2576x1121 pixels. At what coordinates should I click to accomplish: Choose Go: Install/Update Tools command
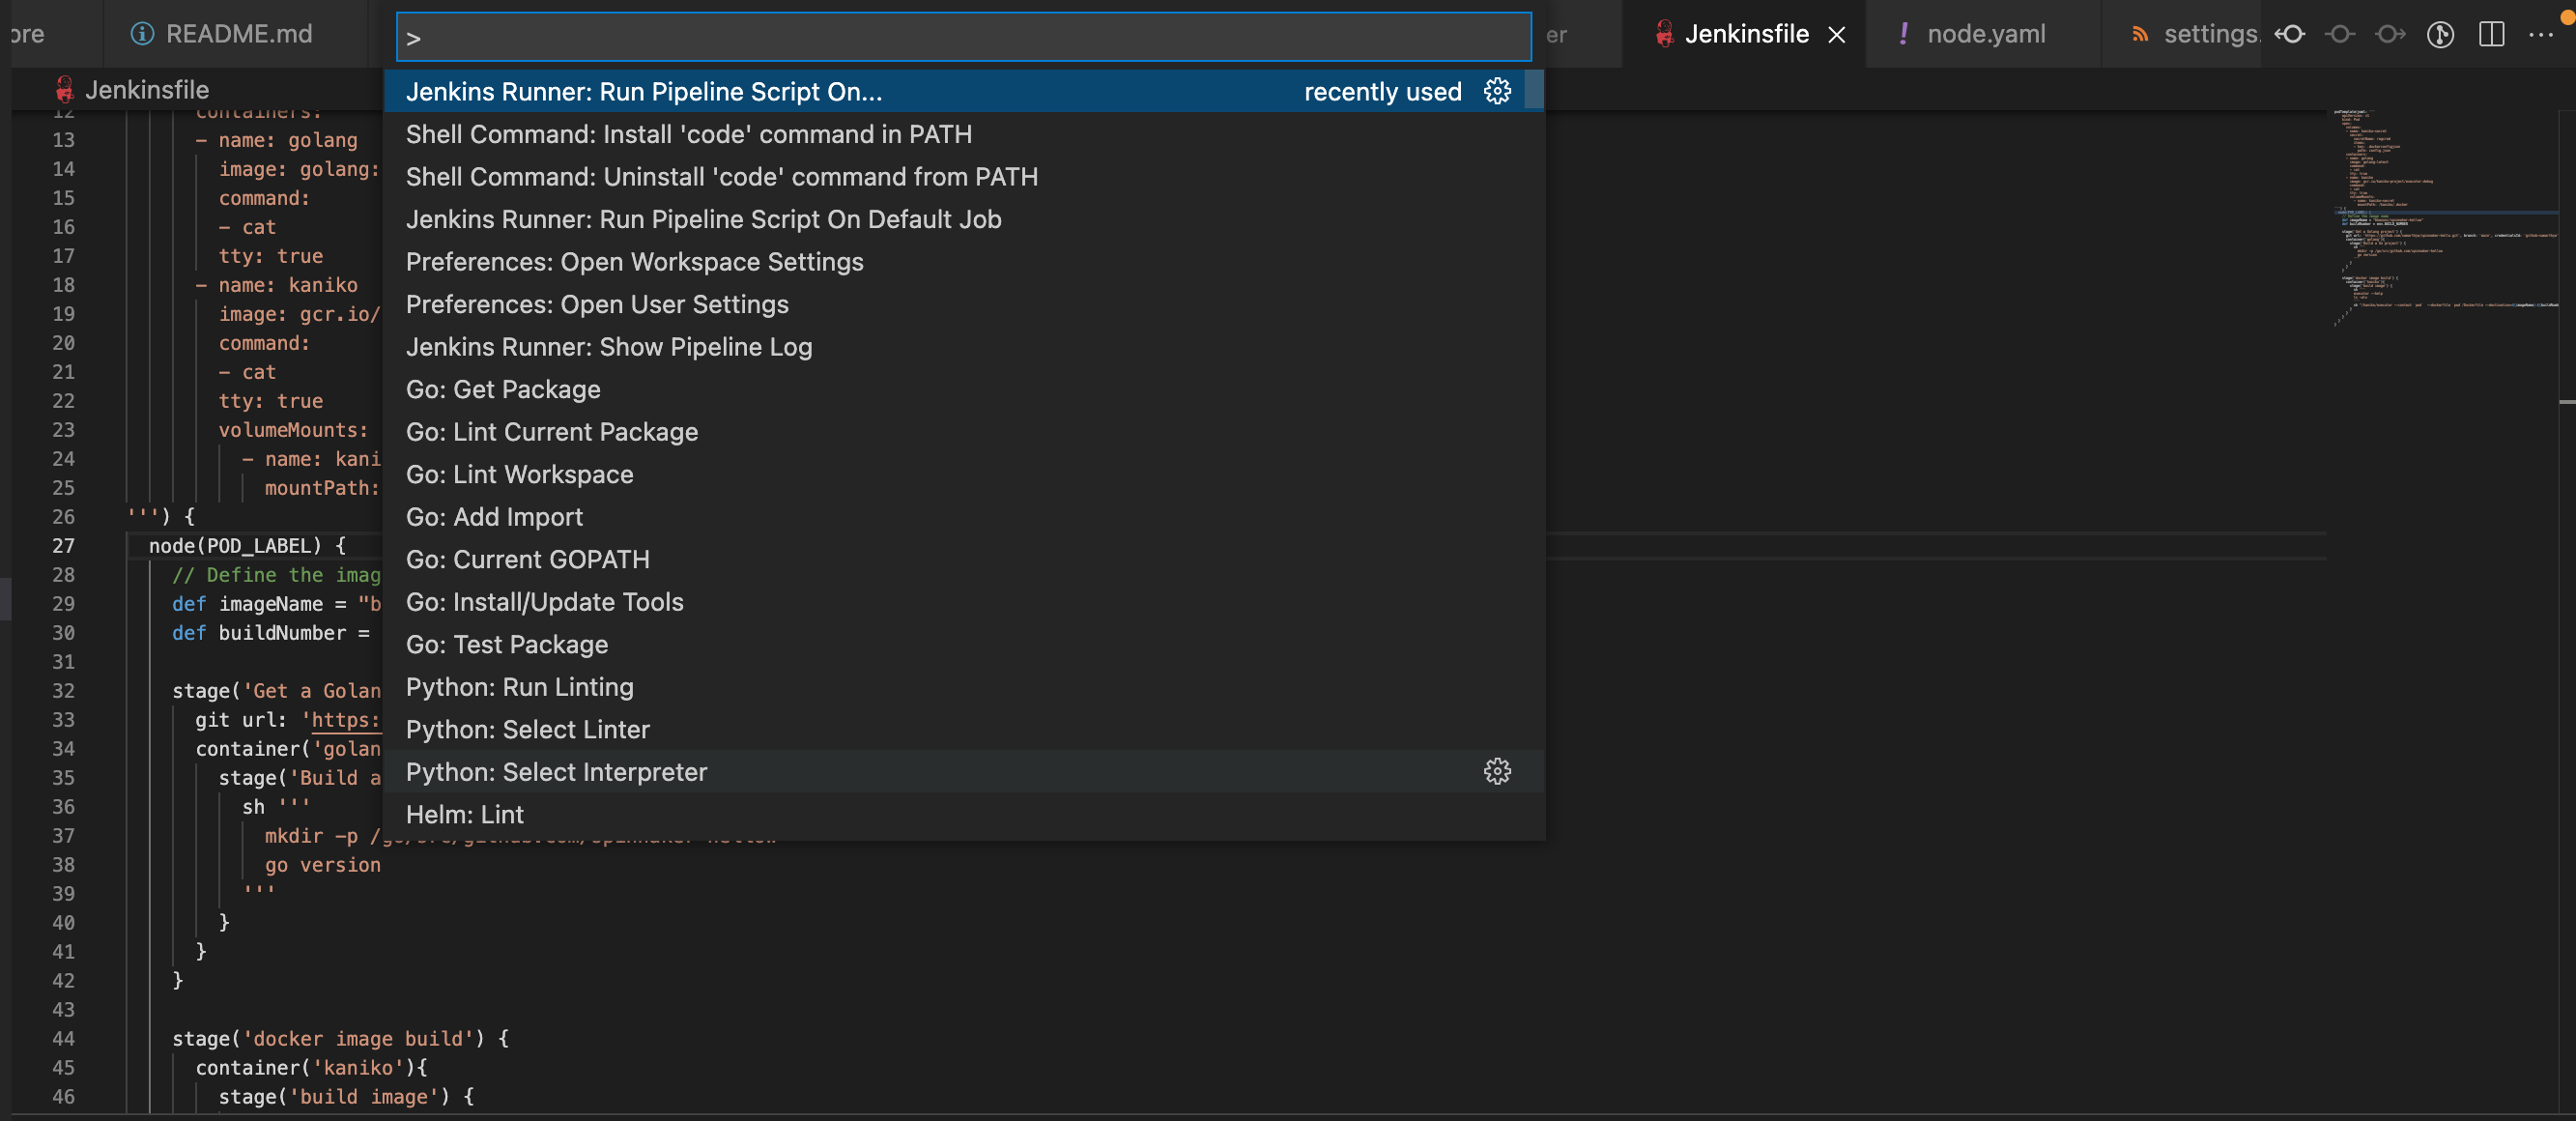tap(544, 601)
